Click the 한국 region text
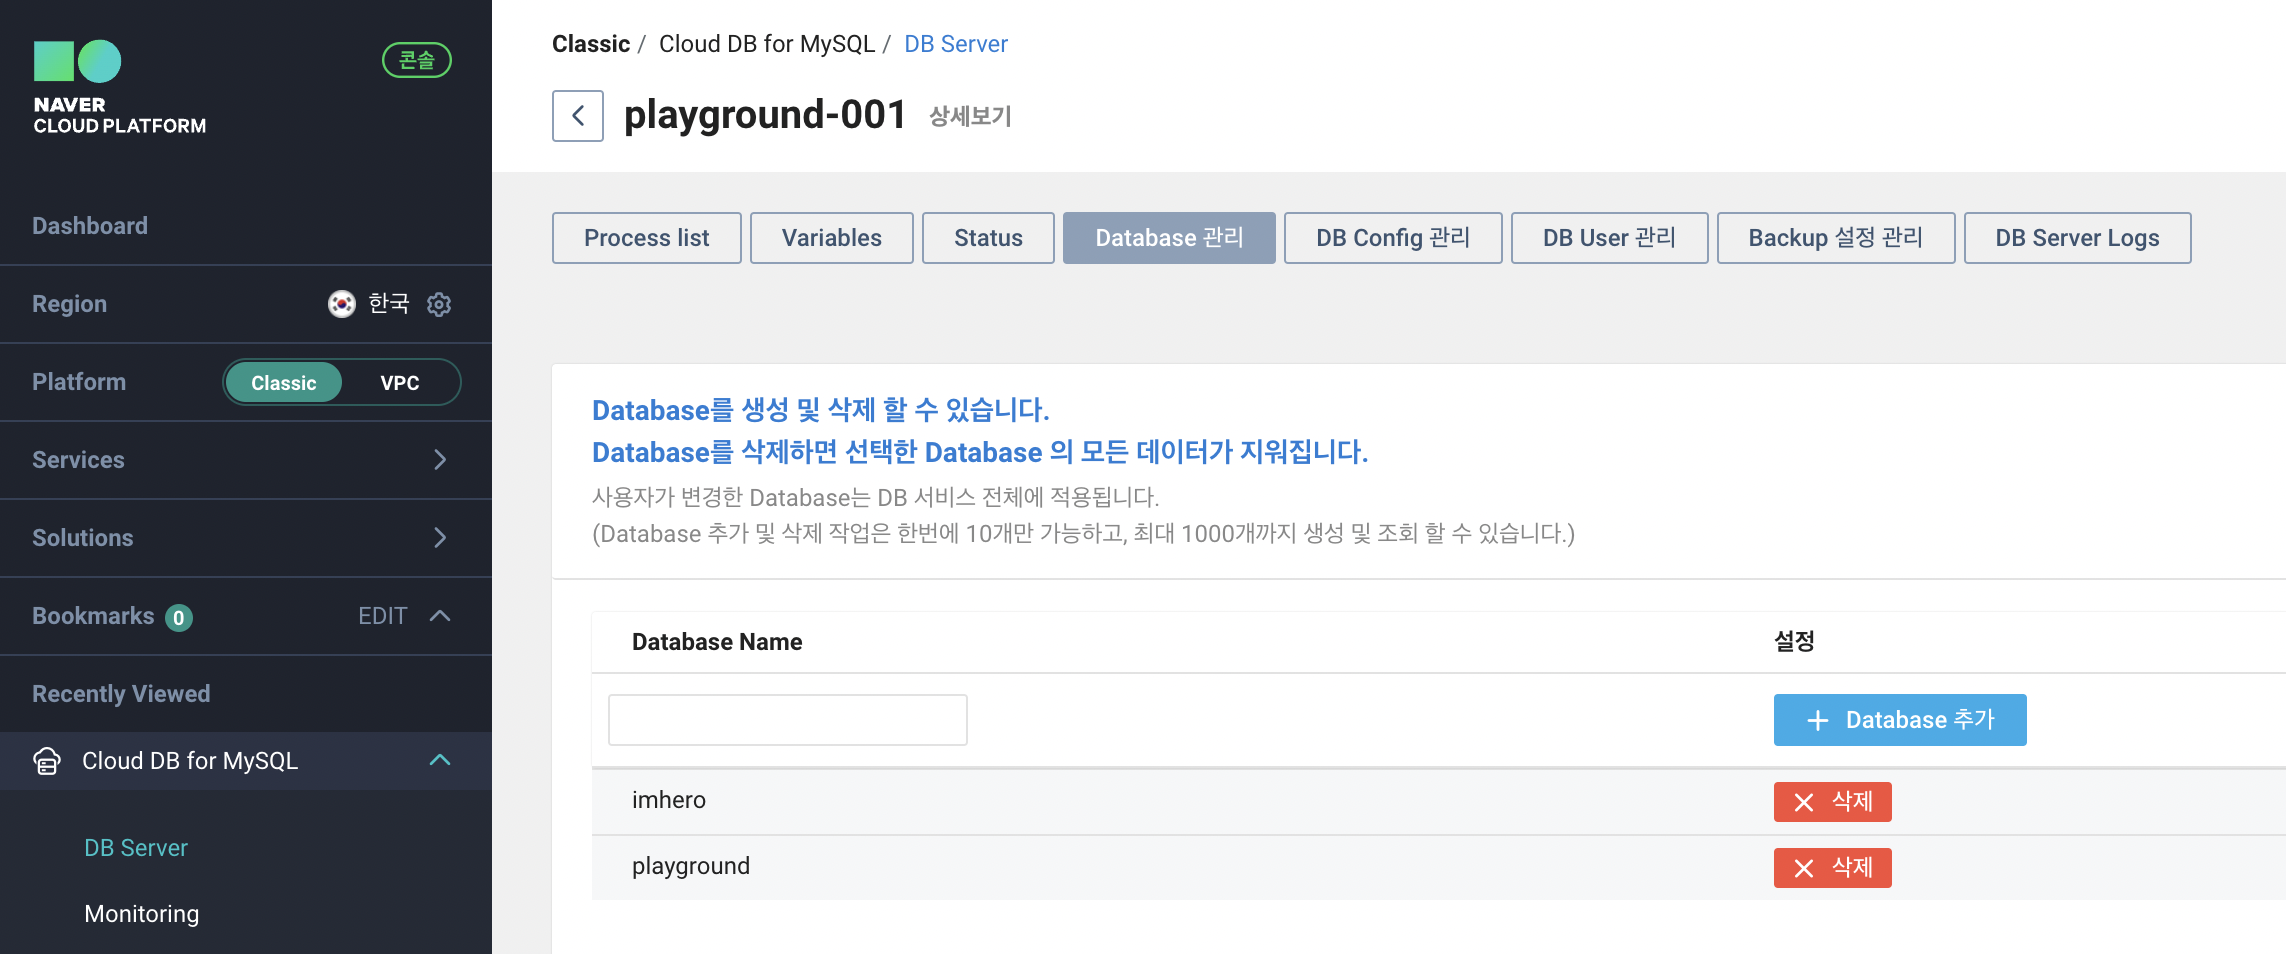Viewport: 2286px width, 954px height. coord(389,304)
